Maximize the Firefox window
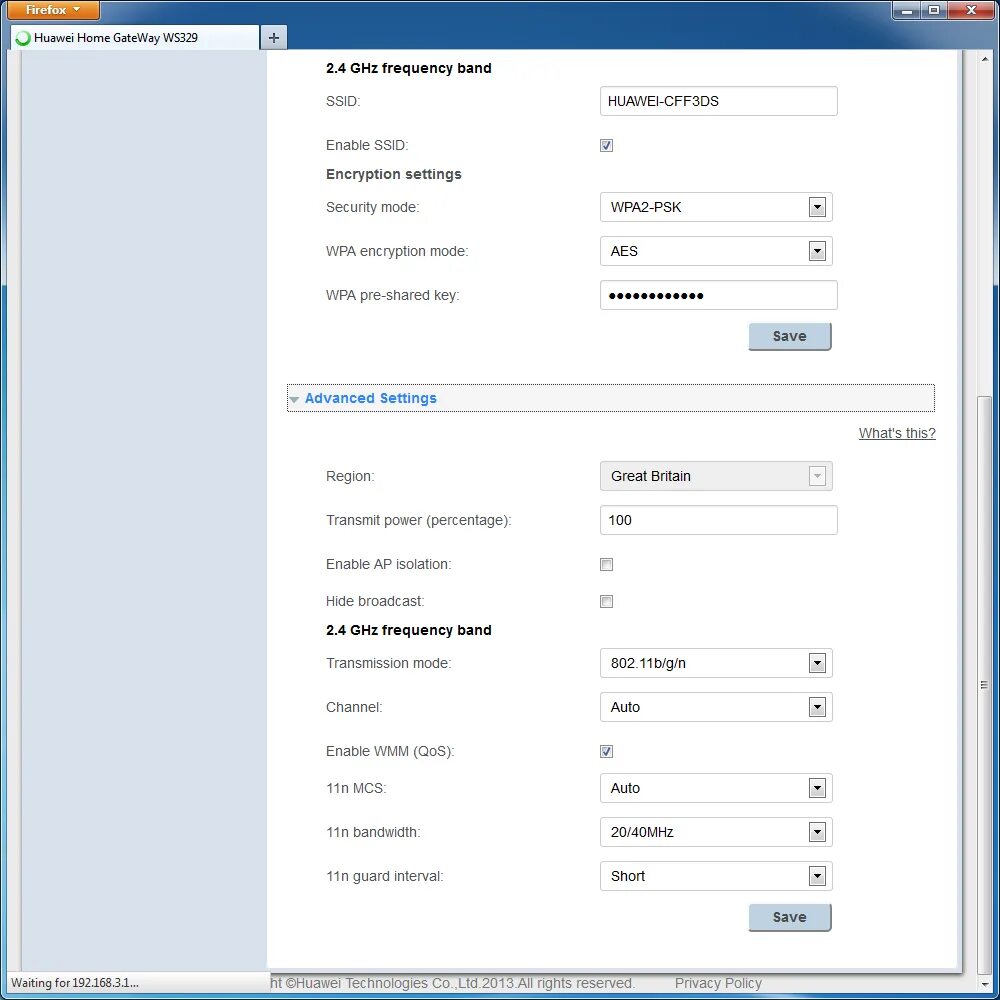The image size is (1000, 1000). pos(934,10)
